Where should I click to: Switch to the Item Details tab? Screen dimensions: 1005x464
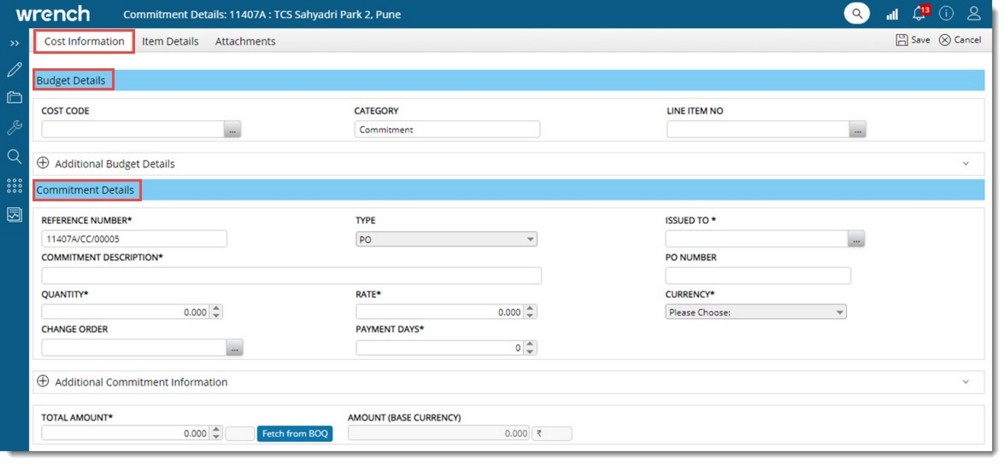click(x=170, y=42)
